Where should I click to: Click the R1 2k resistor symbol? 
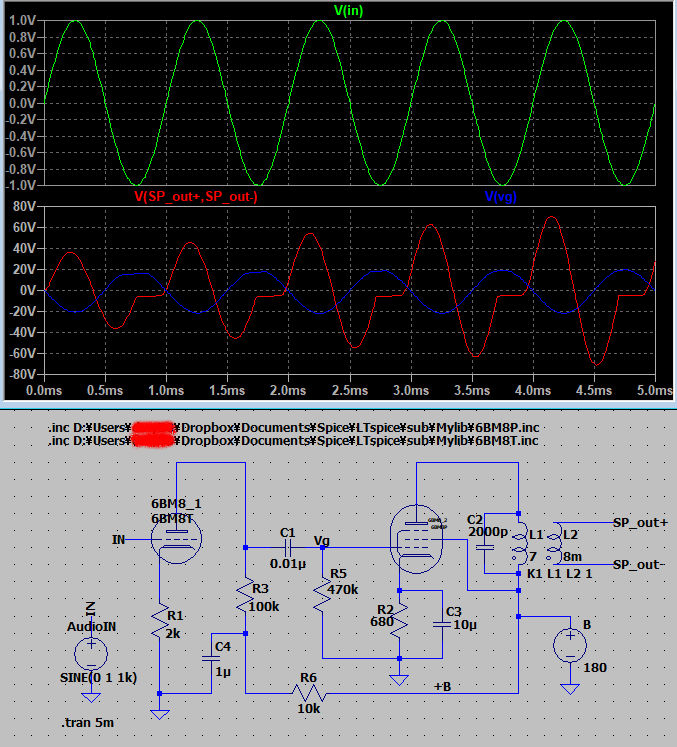click(158, 626)
